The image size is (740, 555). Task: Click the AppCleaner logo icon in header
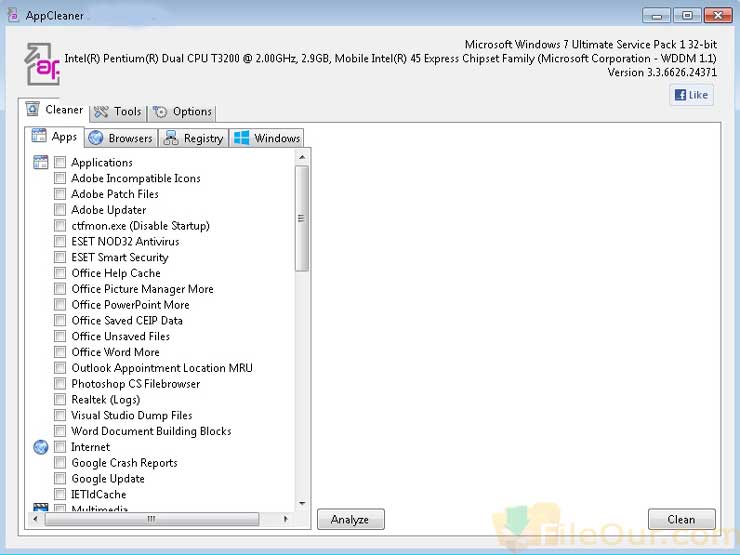point(42,64)
